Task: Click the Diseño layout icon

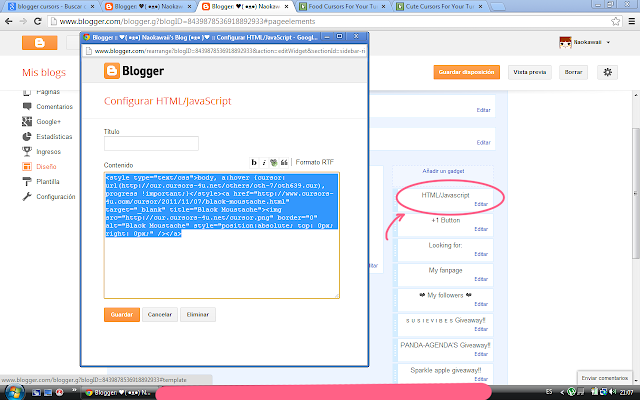Action: click(27, 167)
